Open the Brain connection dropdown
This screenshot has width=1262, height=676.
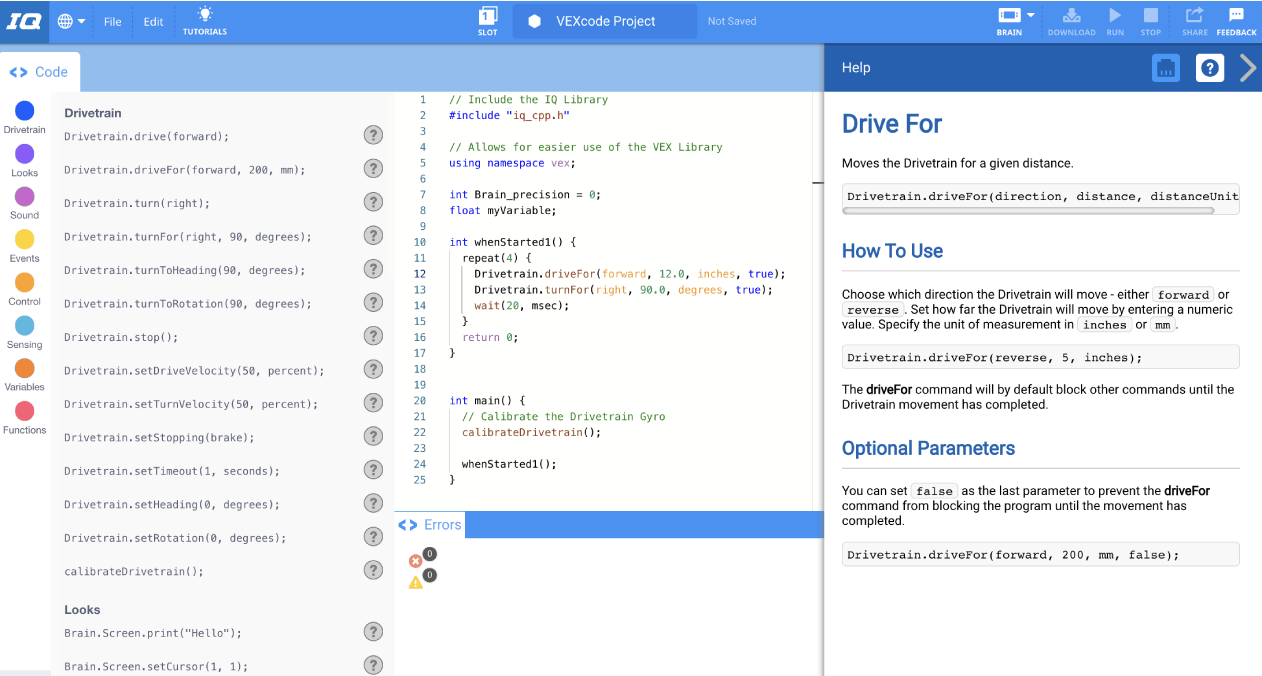pyautogui.click(x=1015, y=21)
